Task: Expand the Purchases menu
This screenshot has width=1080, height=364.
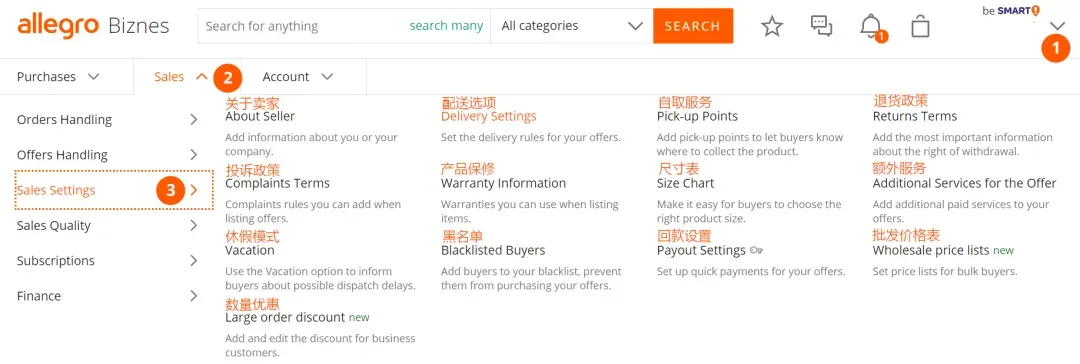Action: 59,77
